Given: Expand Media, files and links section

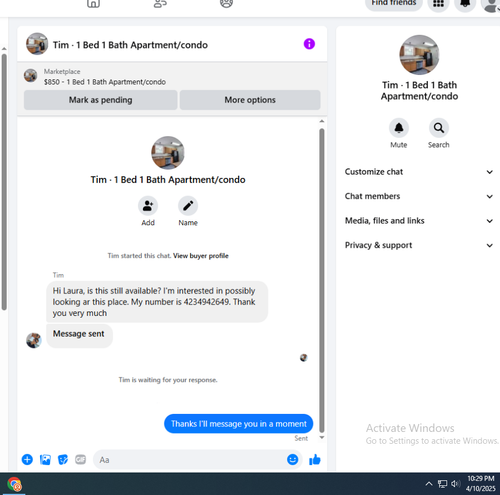Looking at the screenshot, I should point(419,221).
